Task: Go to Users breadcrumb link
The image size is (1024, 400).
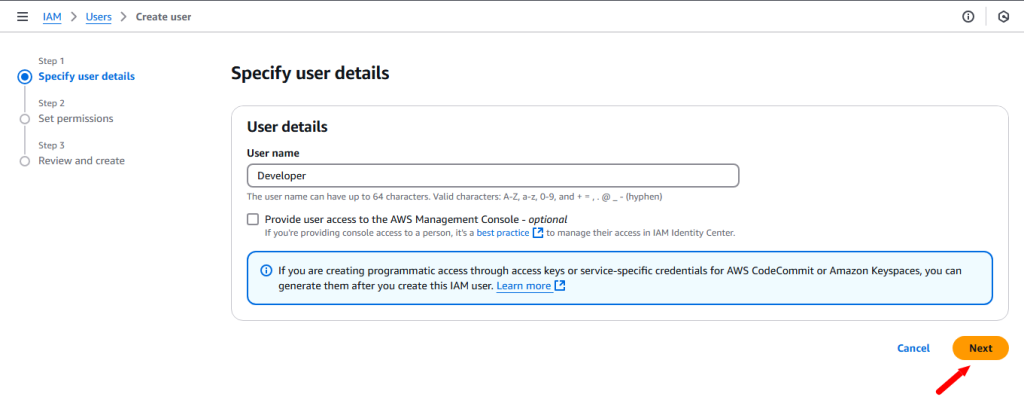Action: 99,17
